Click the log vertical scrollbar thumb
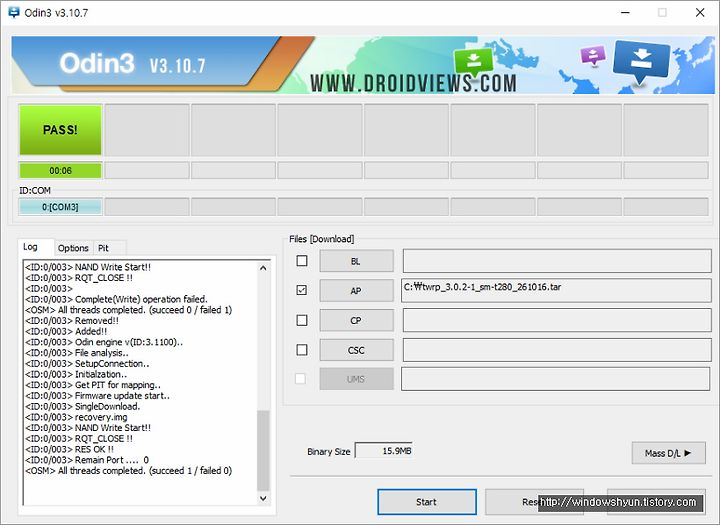 point(263,451)
